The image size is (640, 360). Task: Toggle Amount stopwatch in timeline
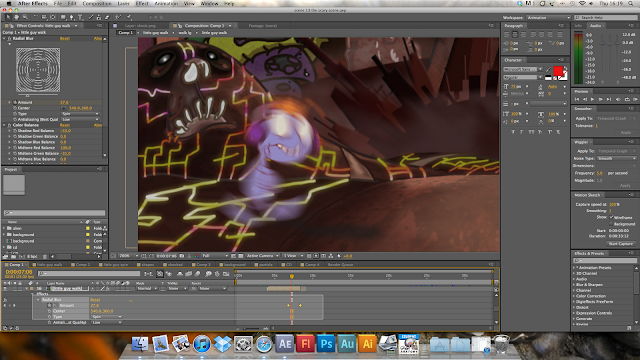(49, 305)
